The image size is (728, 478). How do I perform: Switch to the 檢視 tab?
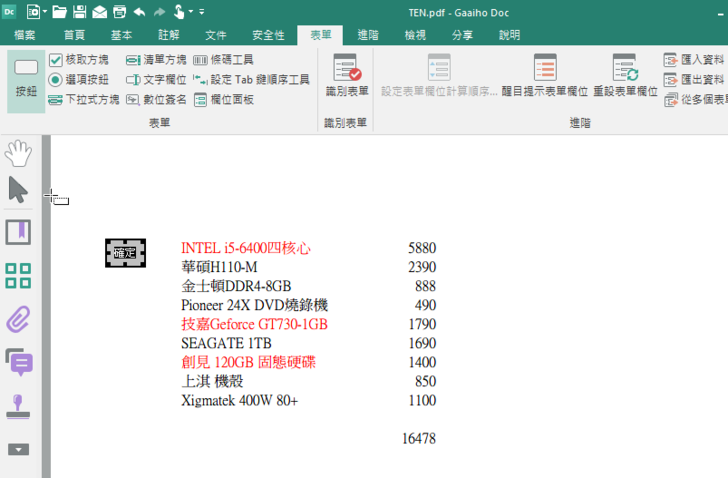tap(416, 35)
